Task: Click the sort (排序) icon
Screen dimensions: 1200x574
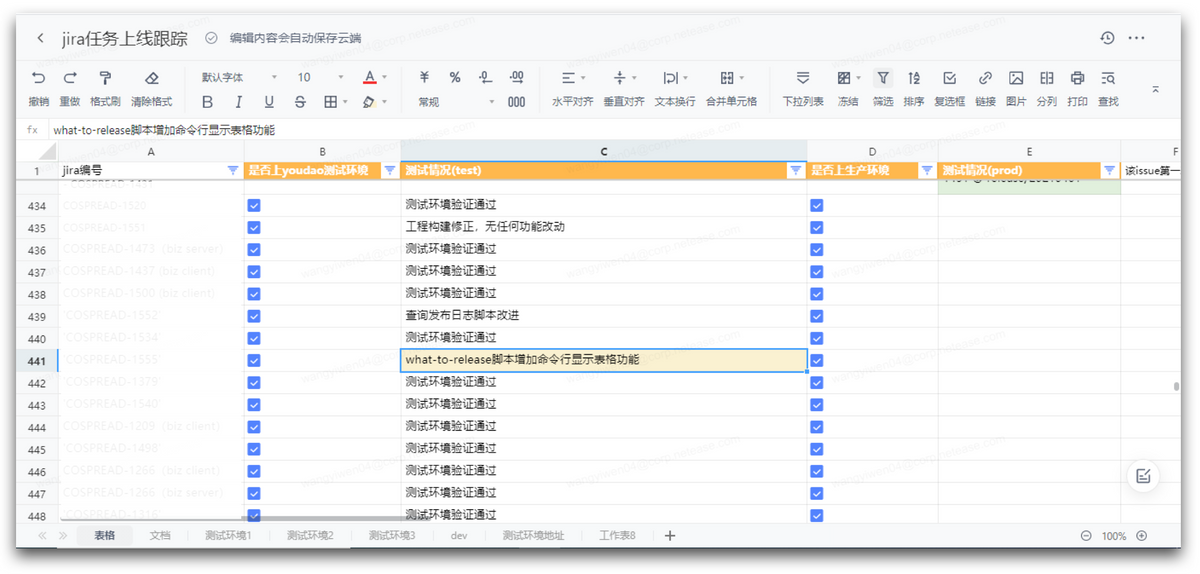Action: [x=914, y=78]
